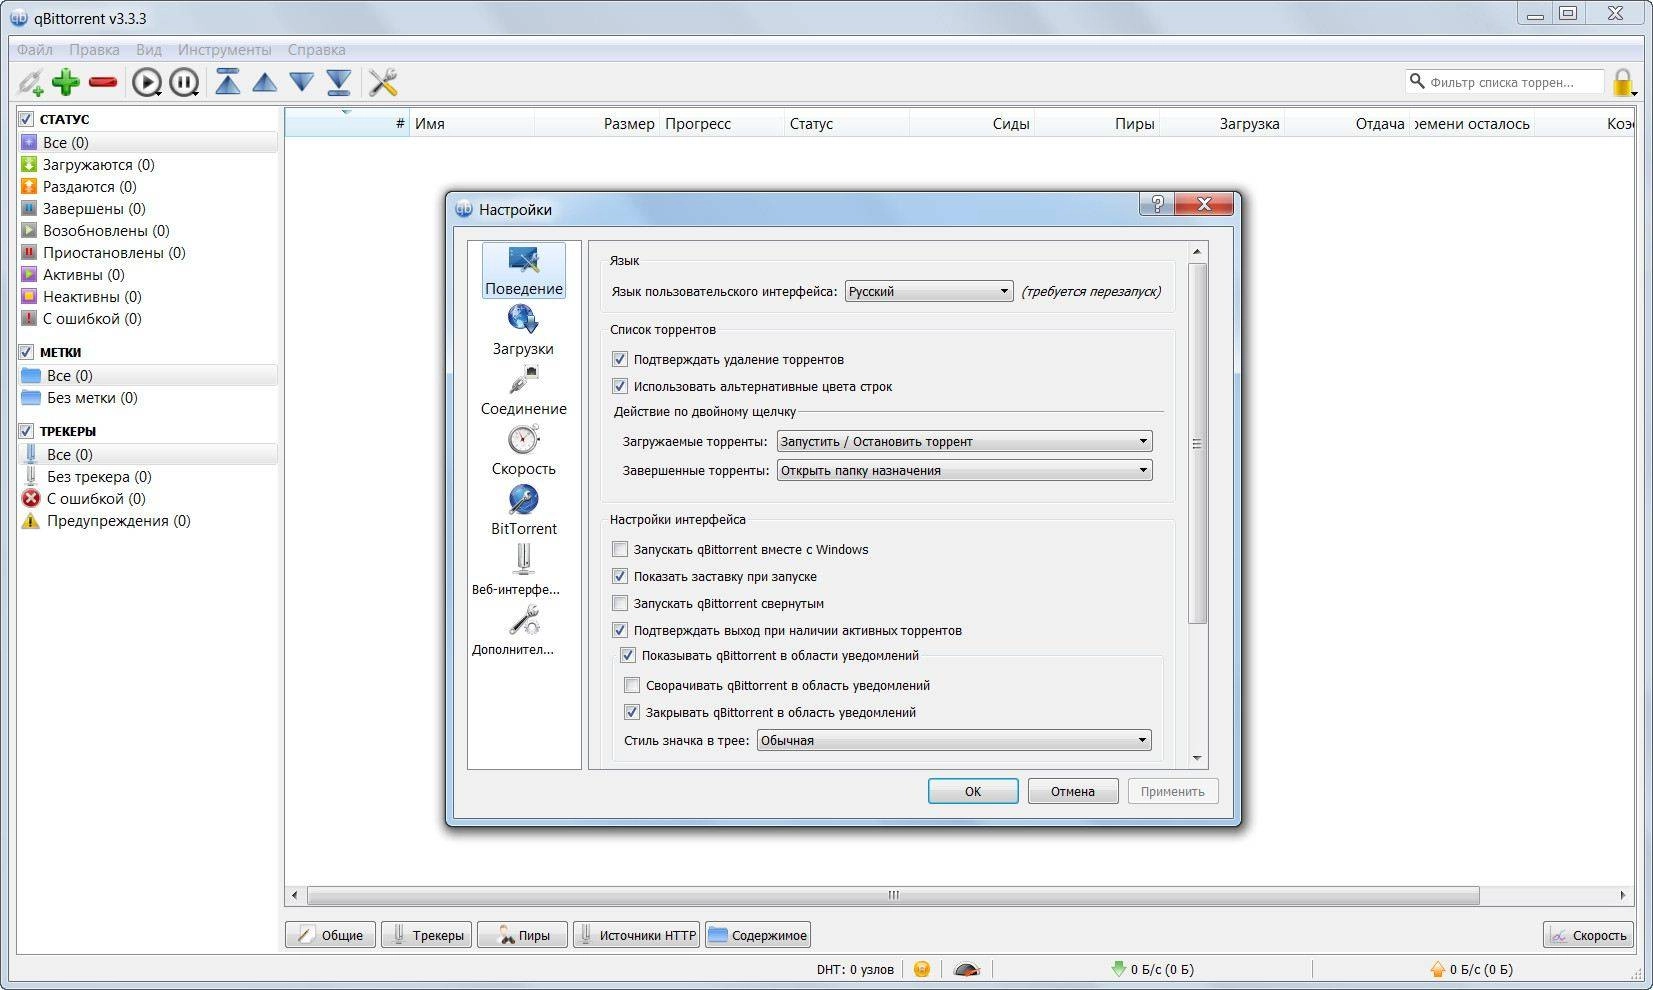Open the Правка menu
The image size is (1653, 990).
pyautogui.click(x=94, y=49)
